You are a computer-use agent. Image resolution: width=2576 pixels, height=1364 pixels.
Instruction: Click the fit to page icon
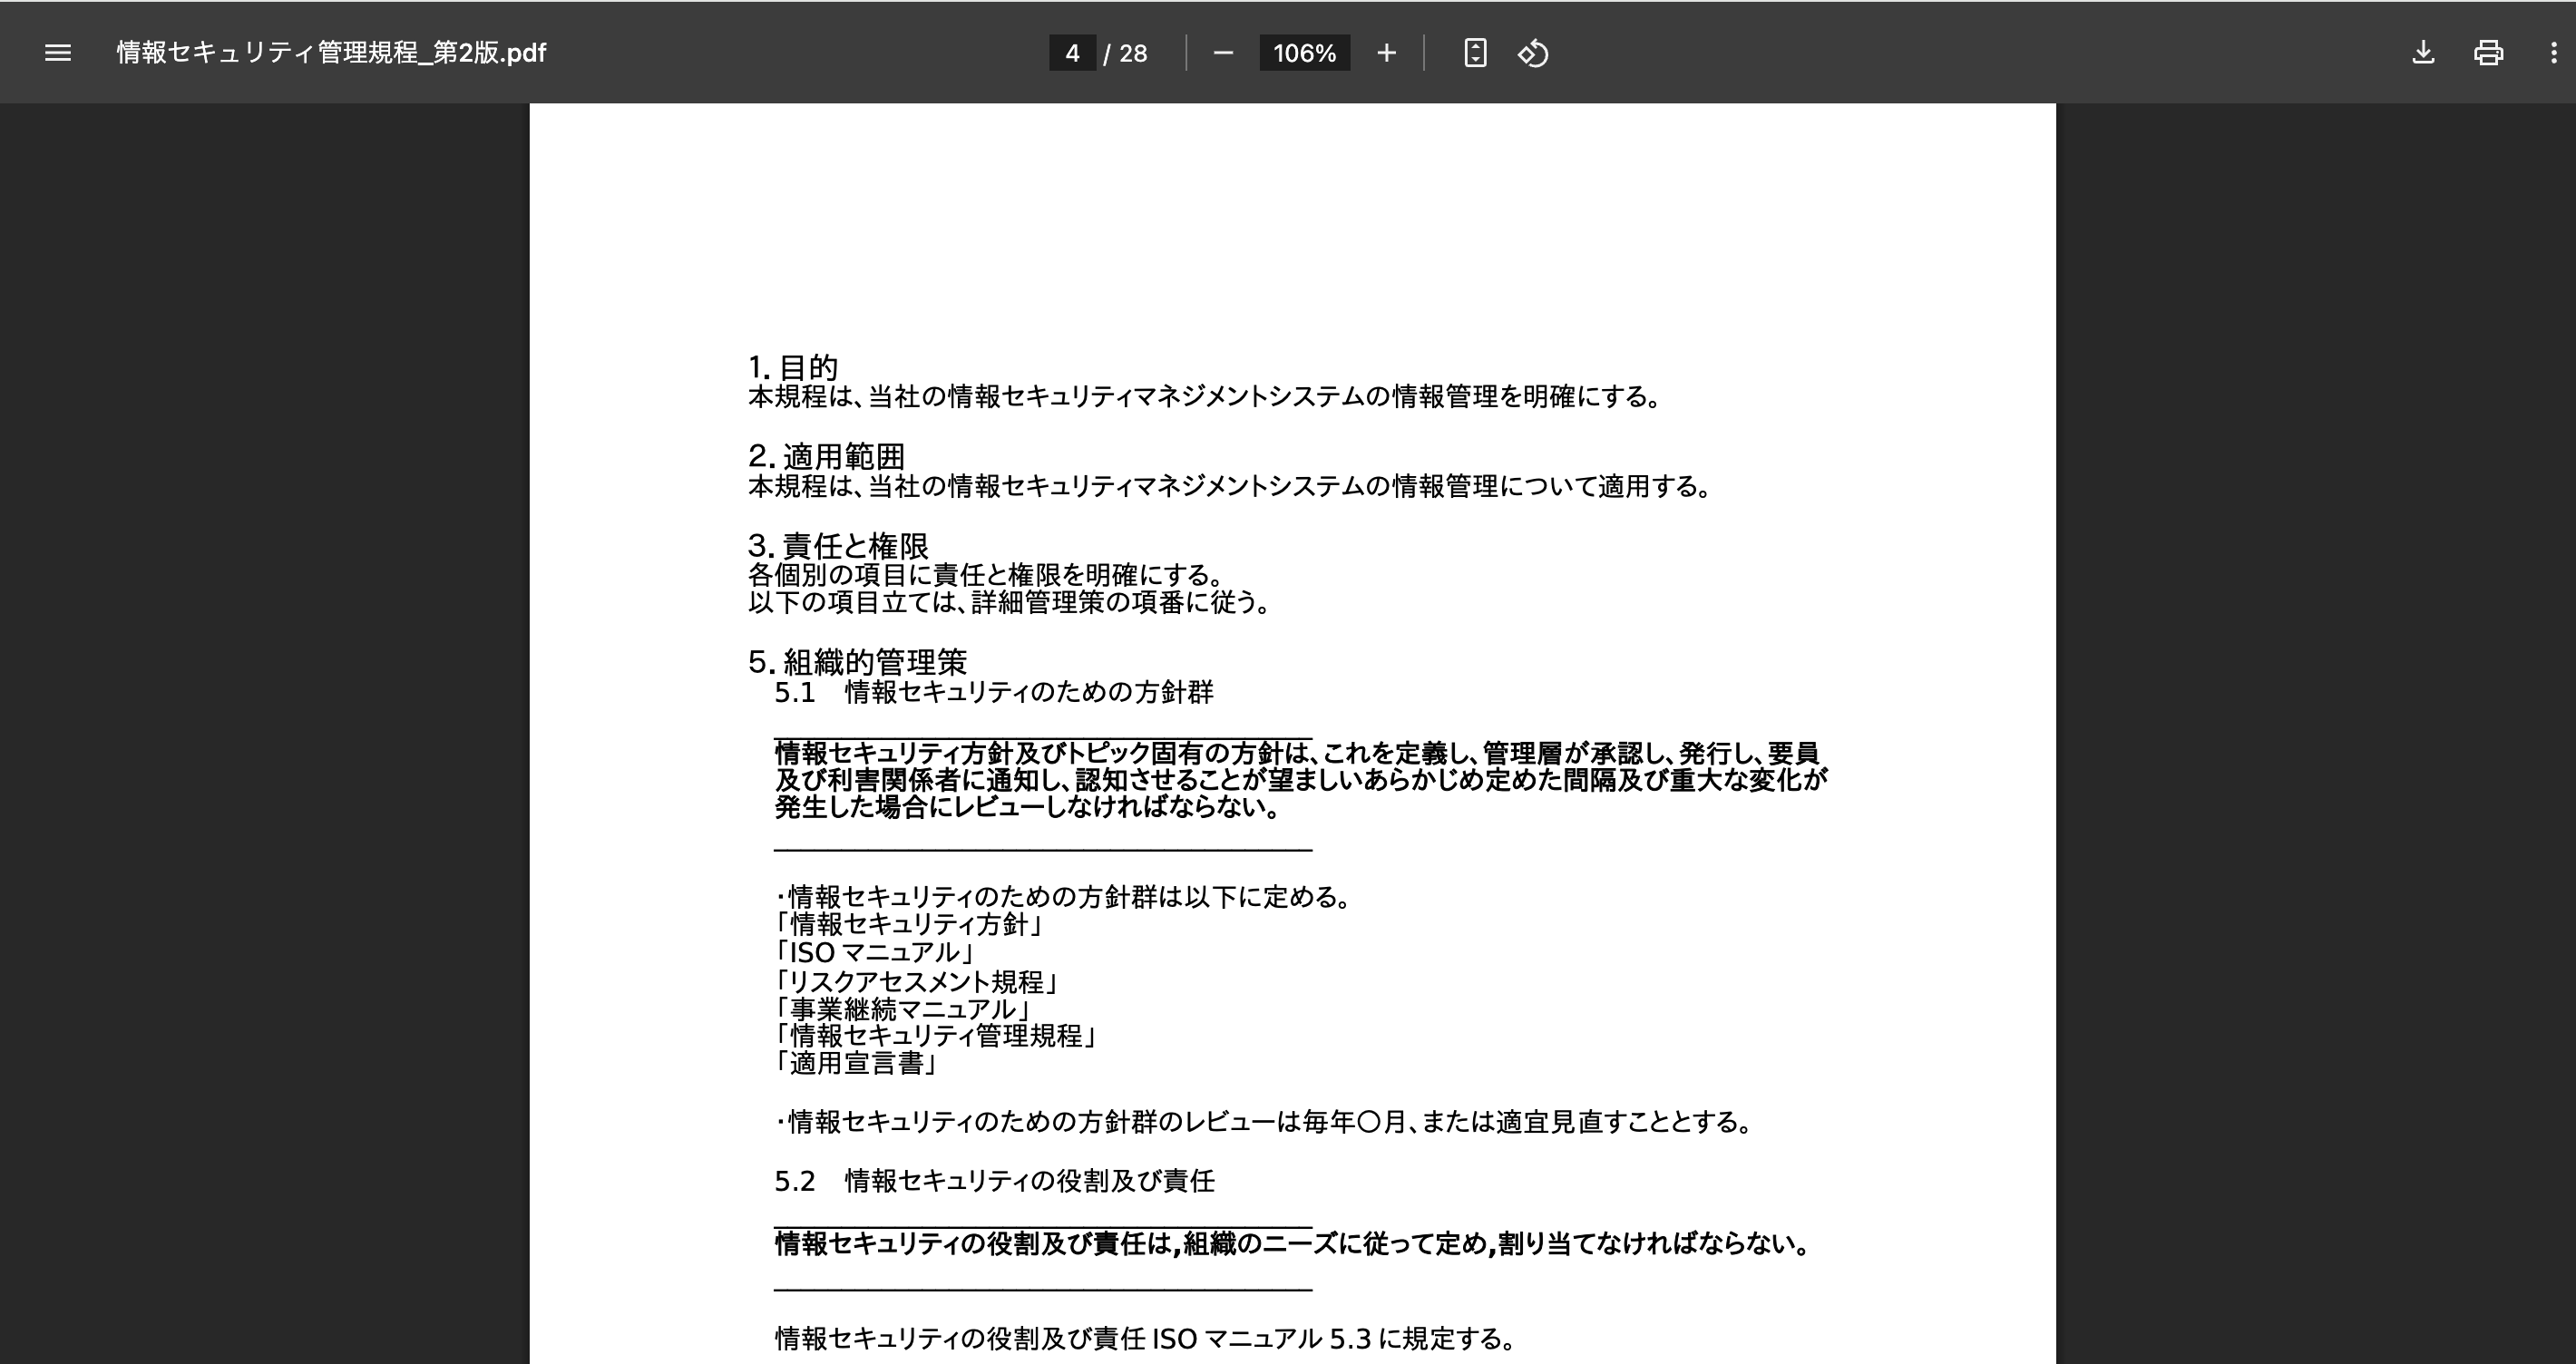(1475, 53)
